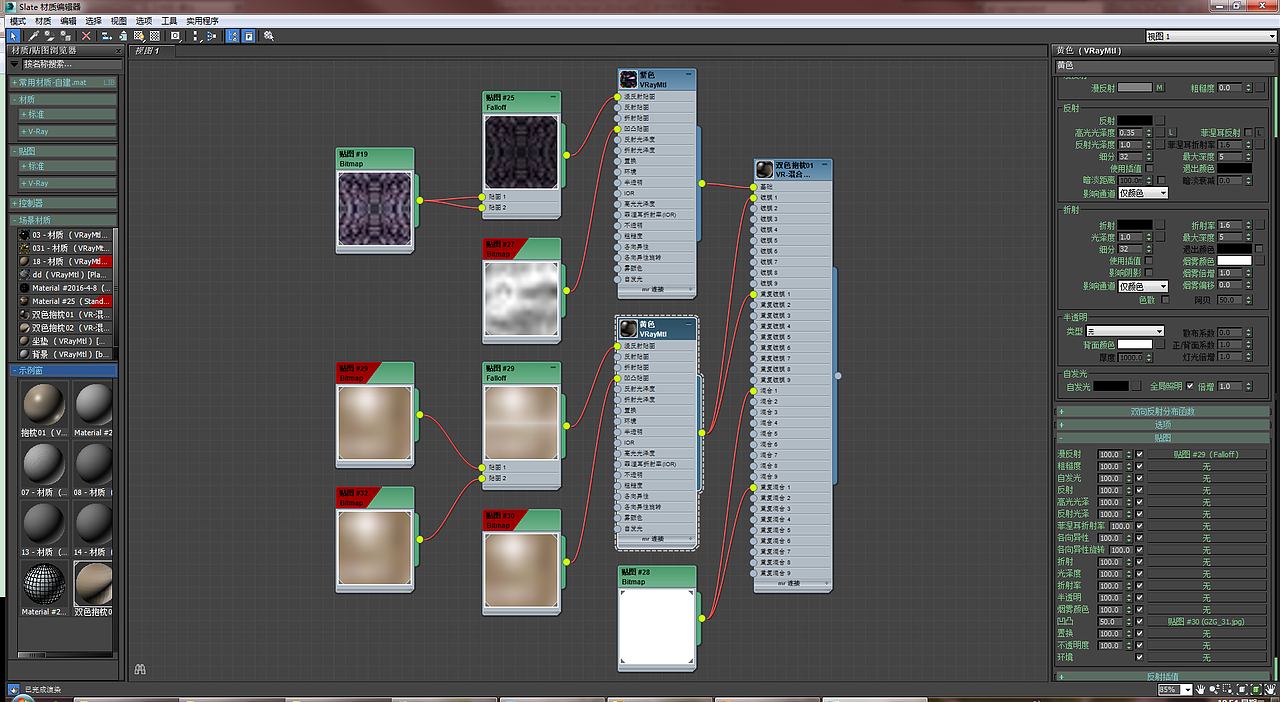This screenshot has height=702, width=1280.
Task: Open the 材质 menu
Action: (x=44, y=20)
